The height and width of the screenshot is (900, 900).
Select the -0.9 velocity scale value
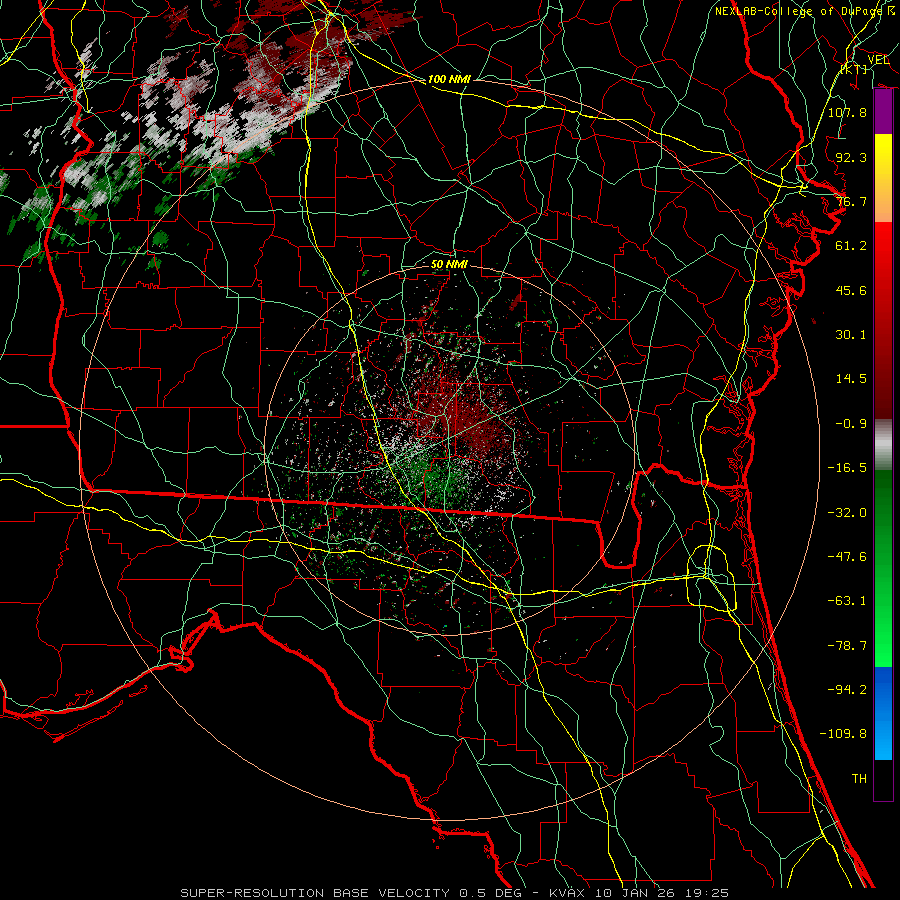click(x=851, y=424)
